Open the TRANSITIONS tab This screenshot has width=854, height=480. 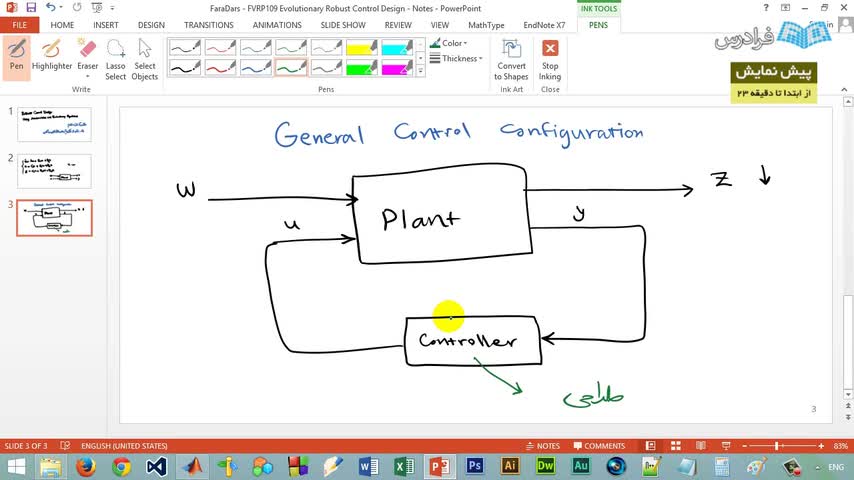coord(209,25)
